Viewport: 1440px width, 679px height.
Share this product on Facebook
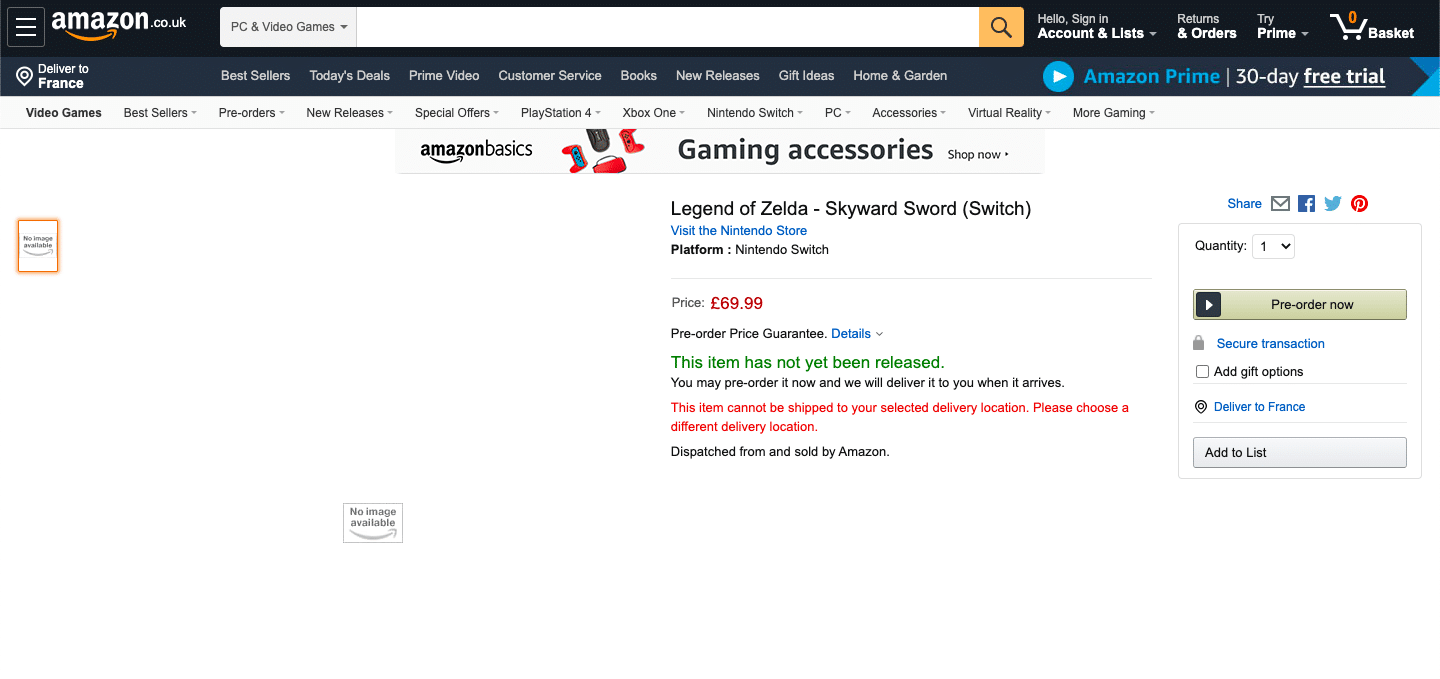(1306, 204)
